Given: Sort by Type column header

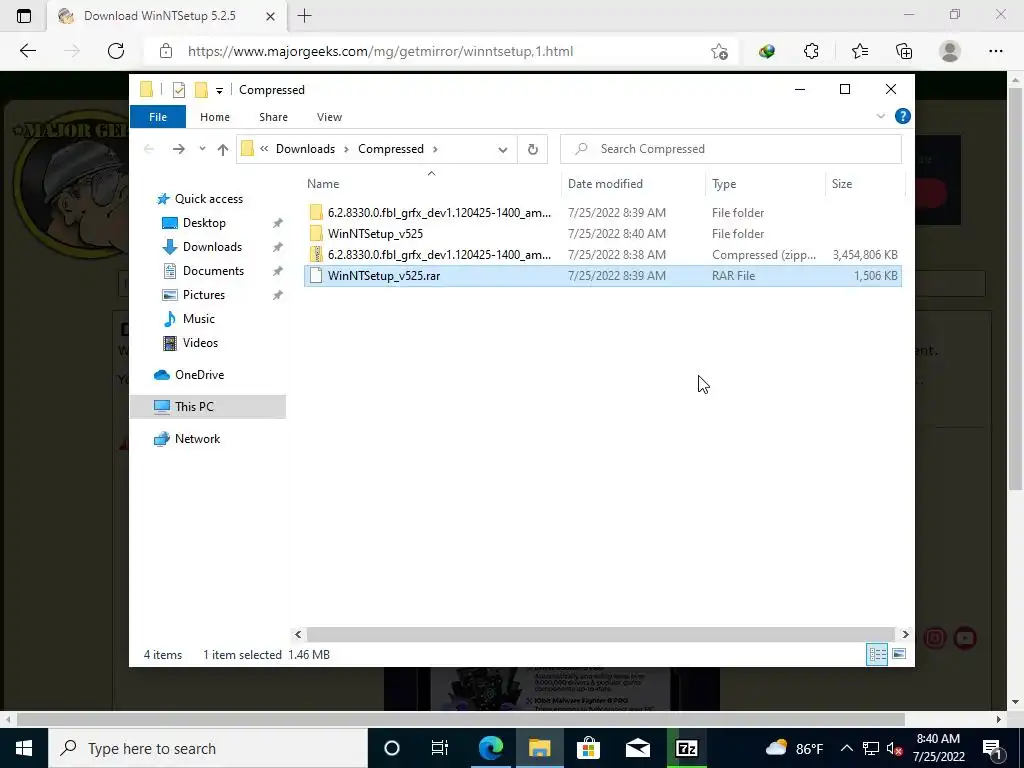Looking at the screenshot, I should pos(724,184).
